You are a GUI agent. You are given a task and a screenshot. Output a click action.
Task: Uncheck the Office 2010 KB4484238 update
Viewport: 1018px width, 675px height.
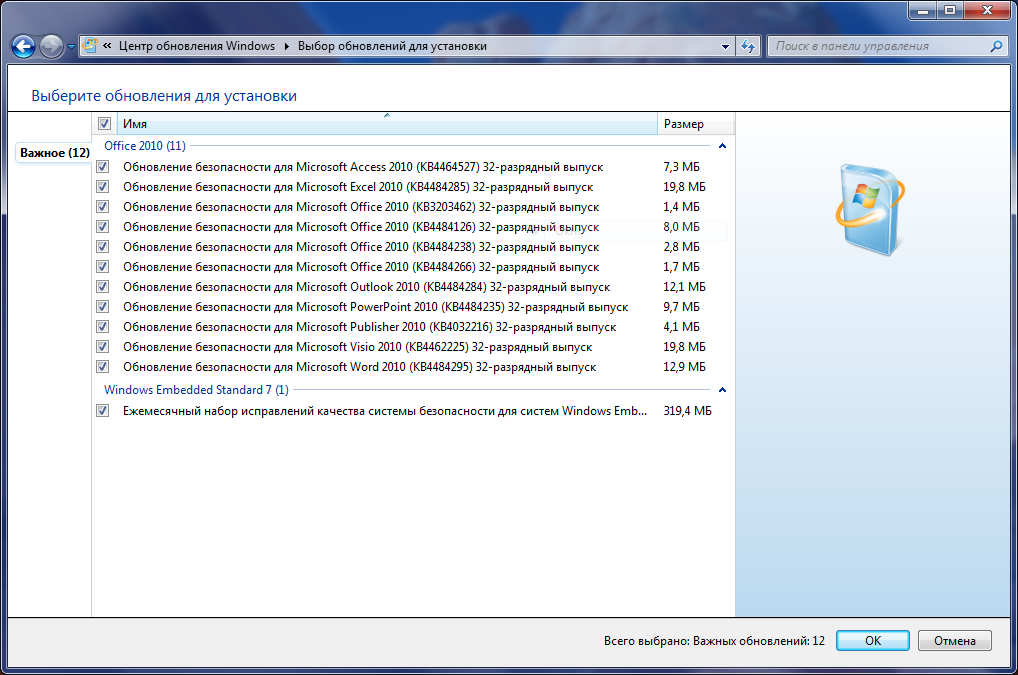click(x=103, y=247)
